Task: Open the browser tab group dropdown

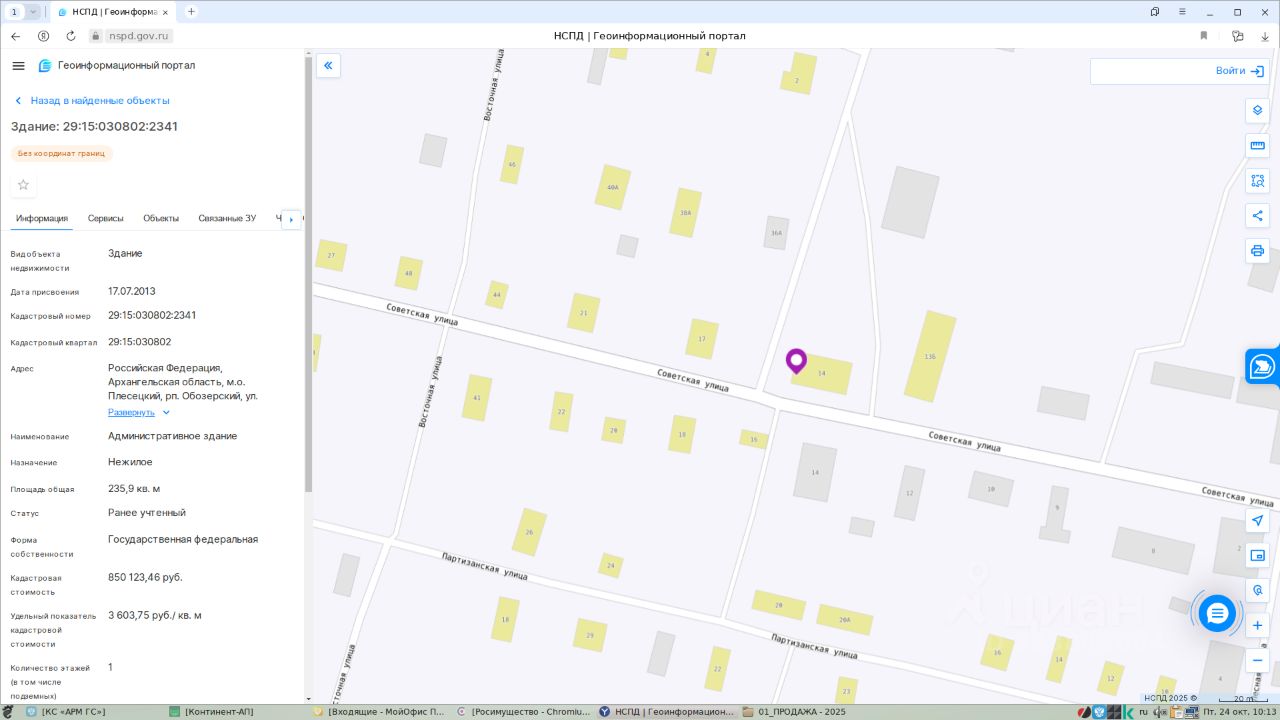Action: tap(33, 12)
